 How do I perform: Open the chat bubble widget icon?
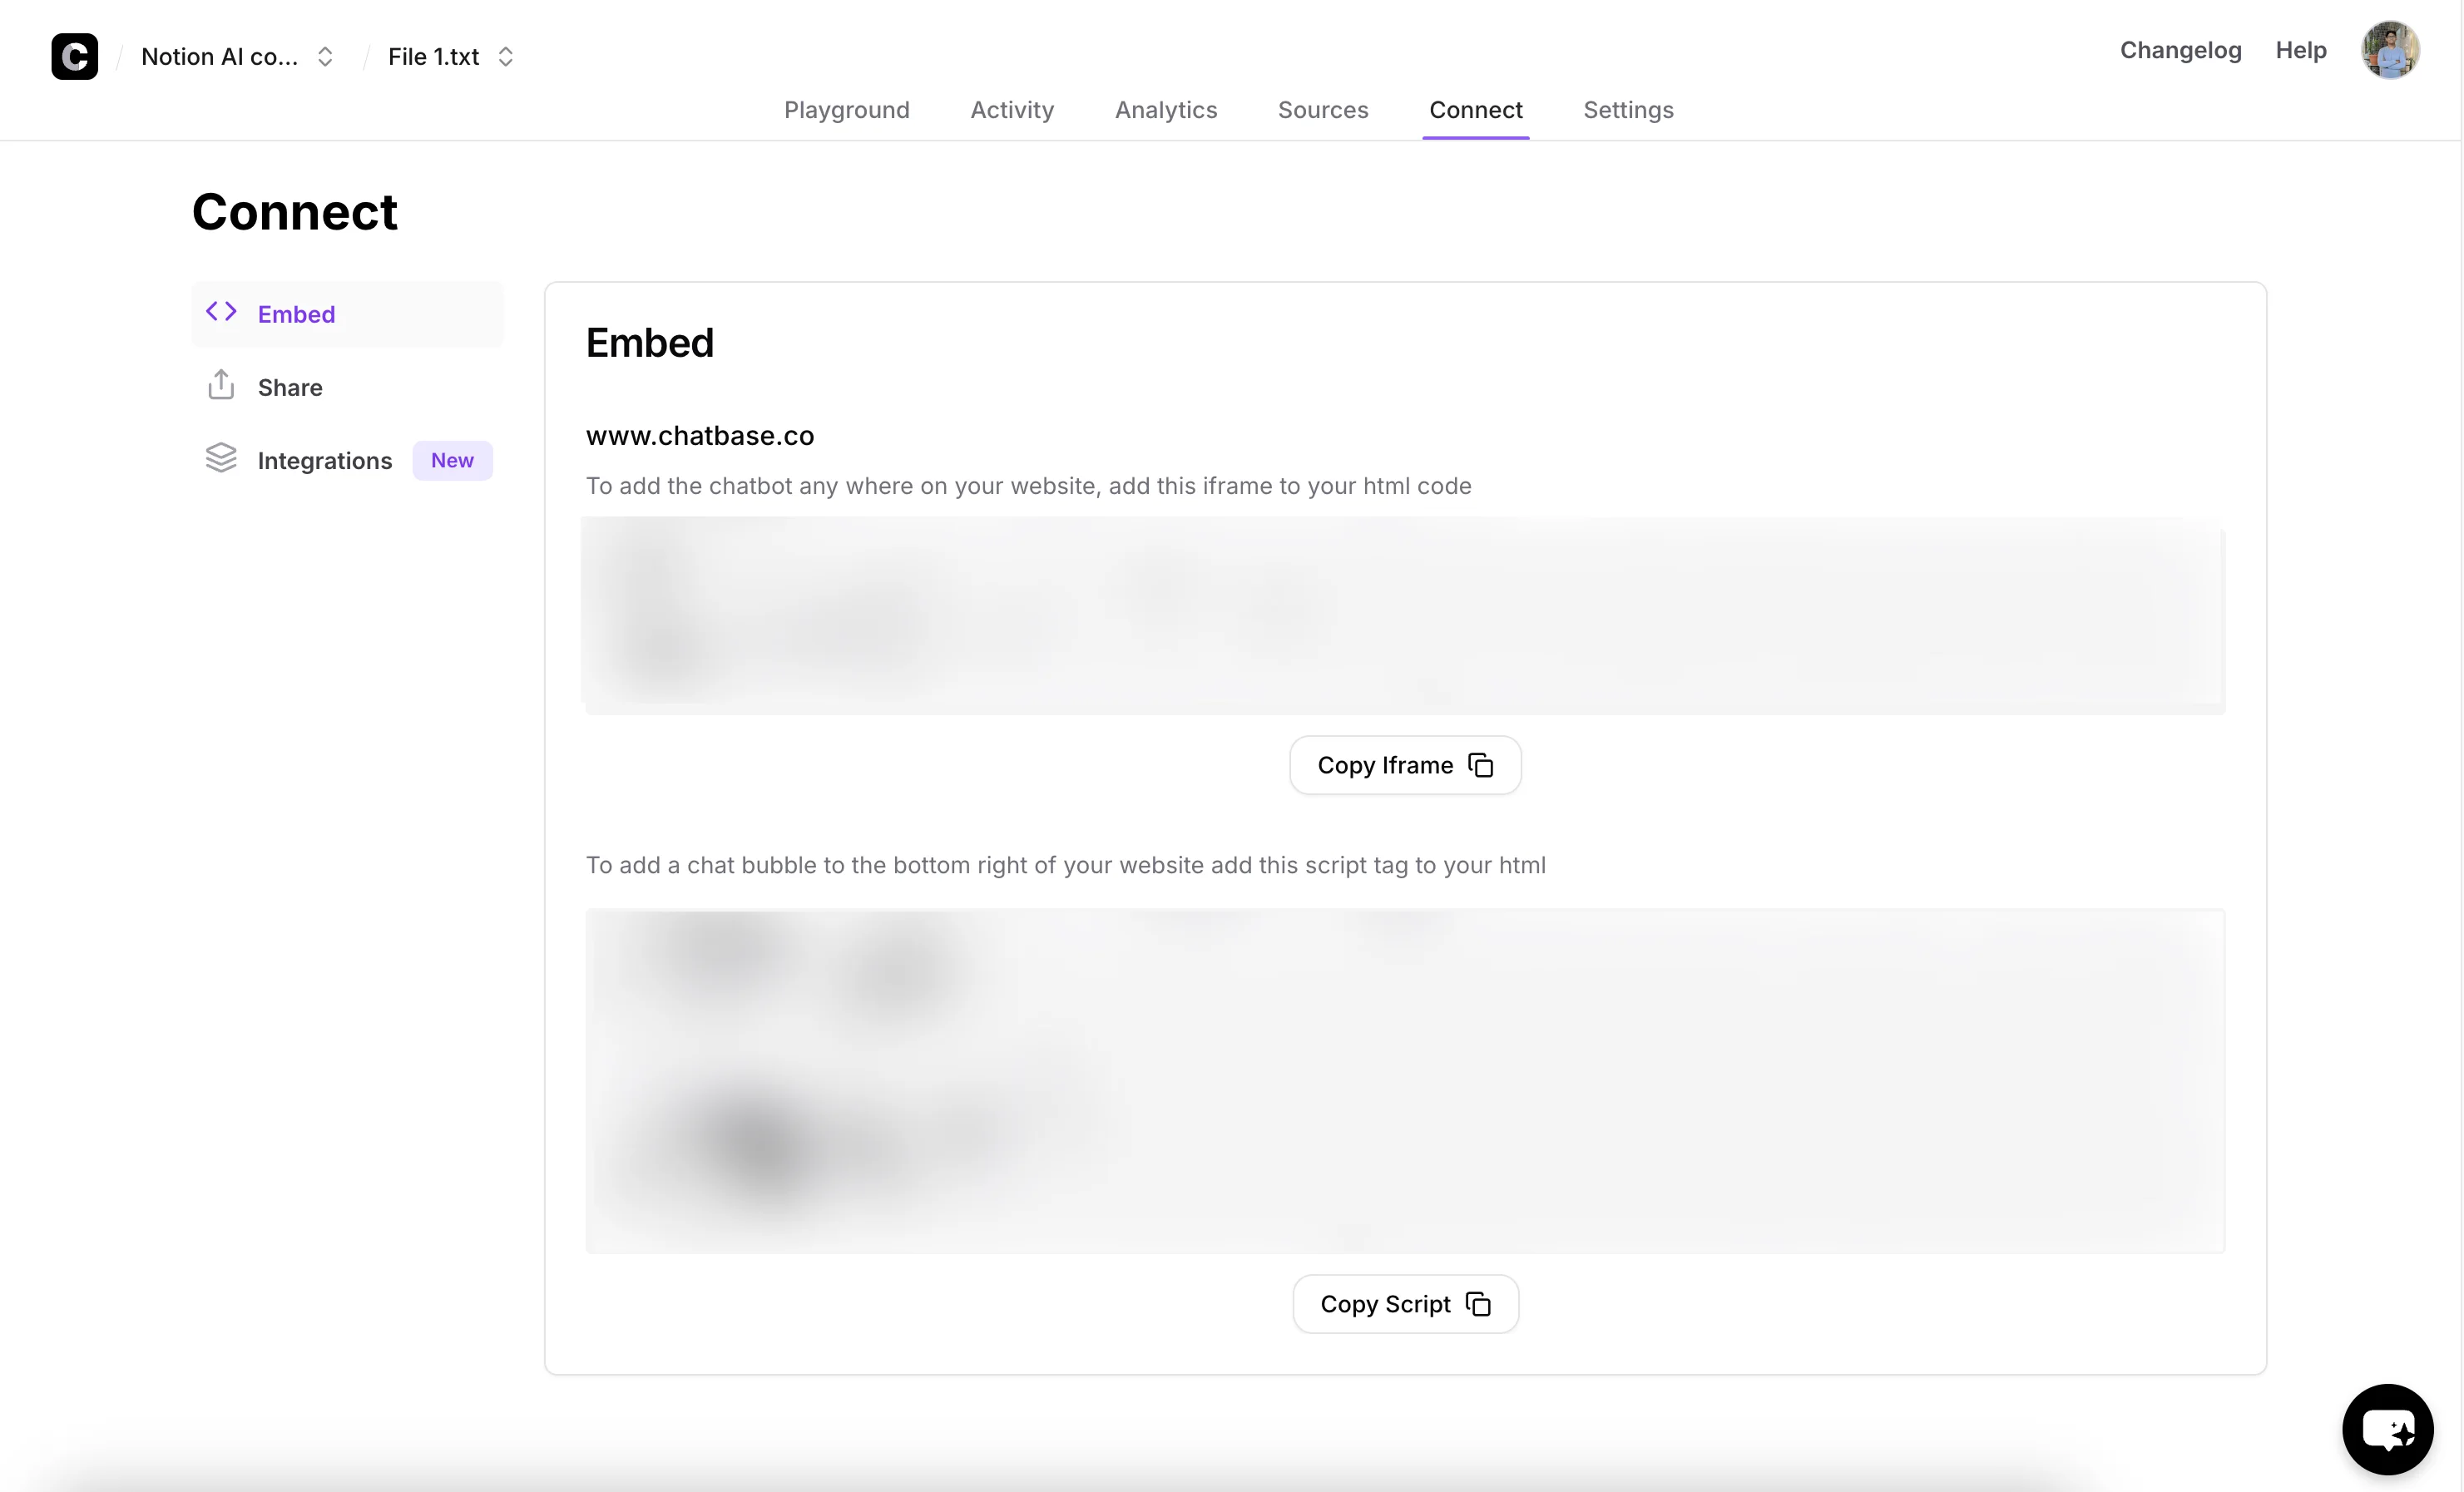point(2387,1429)
